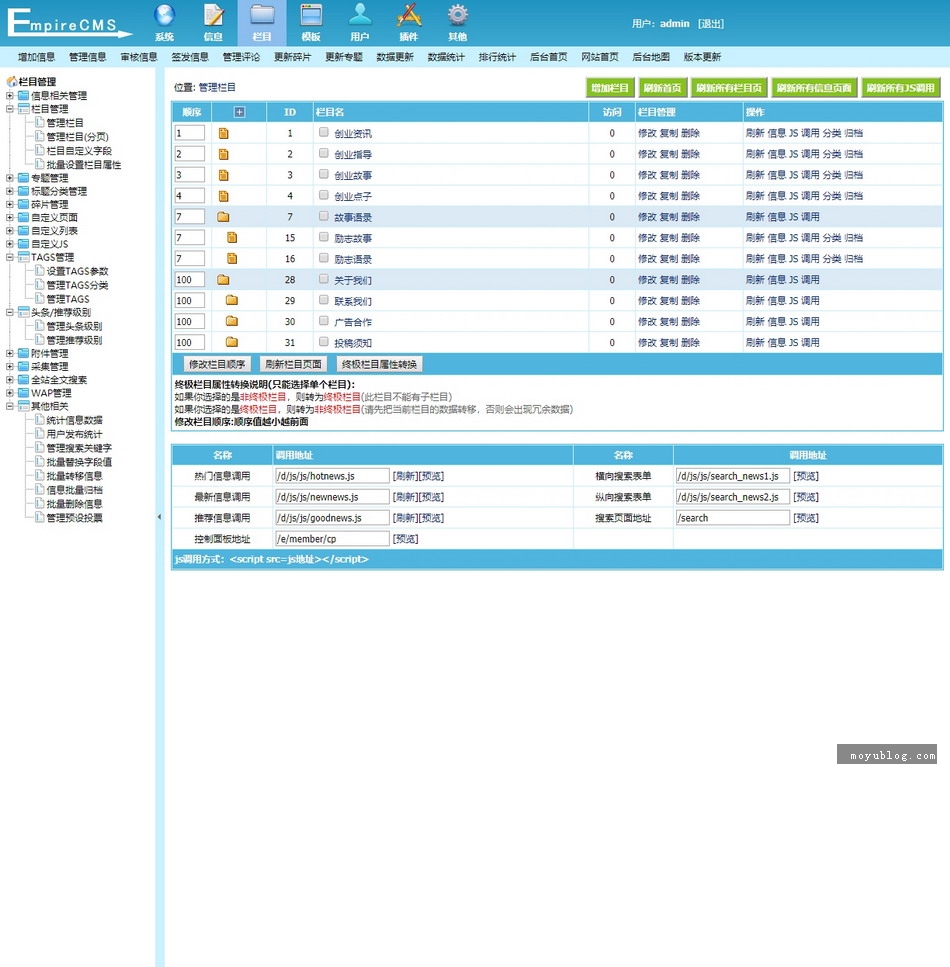Screen dimensions: 950x967
Task: Open 后台地图 in the submenu bar
Action: pyautogui.click(x=651, y=57)
